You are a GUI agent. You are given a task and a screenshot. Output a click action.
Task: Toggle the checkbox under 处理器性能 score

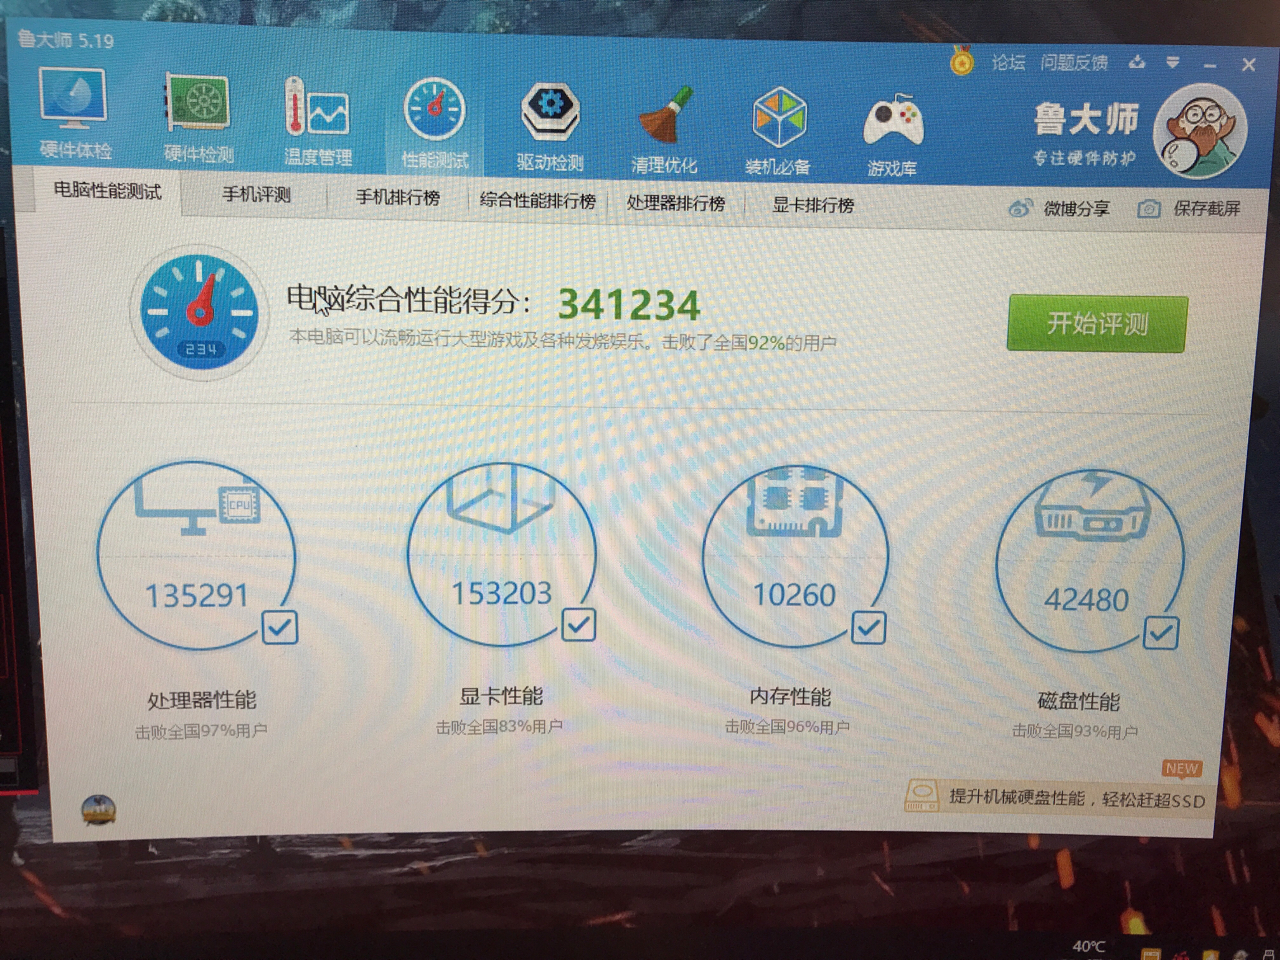pyautogui.click(x=279, y=628)
